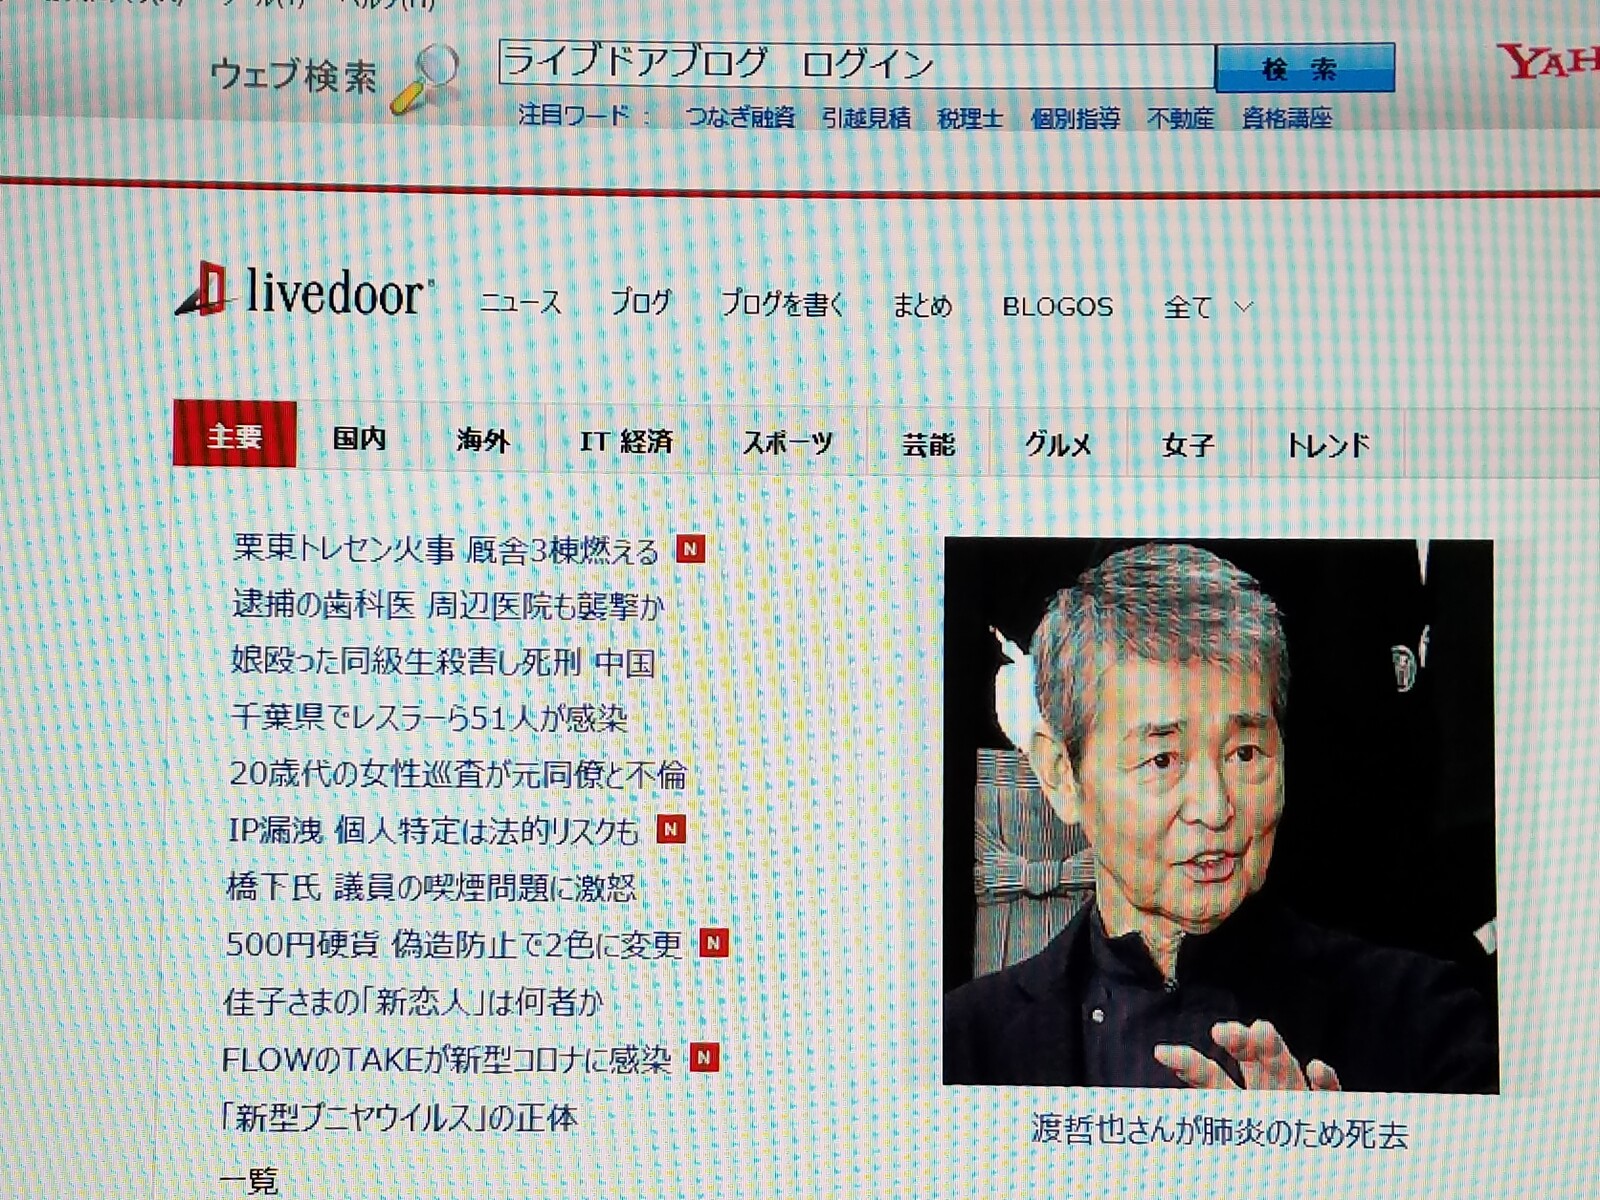Click the N badge beside 栗東トレセン火事 headline
Image resolution: width=1600 pixels, height=1200 pixels.
pyautogui.click(x=690, y=548)
